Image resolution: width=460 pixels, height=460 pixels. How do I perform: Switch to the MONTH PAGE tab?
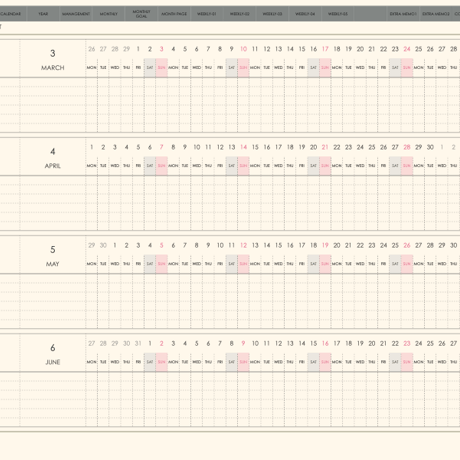[x=174, y=14]
